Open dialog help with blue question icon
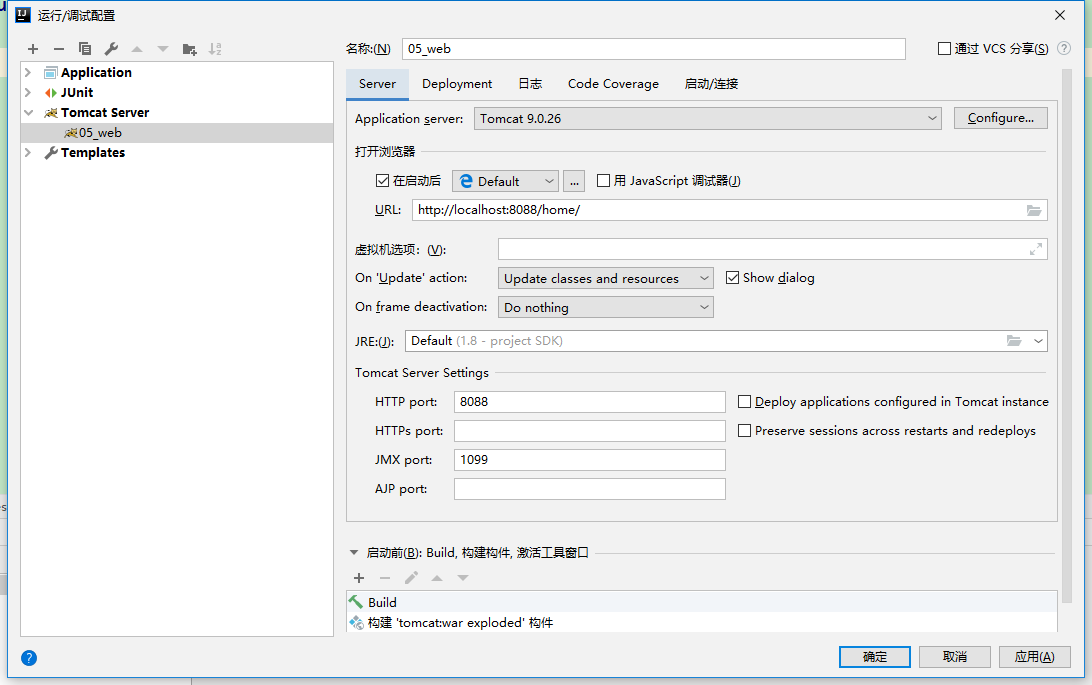This screenshot has width=1092, height=685. pos(29,658)
